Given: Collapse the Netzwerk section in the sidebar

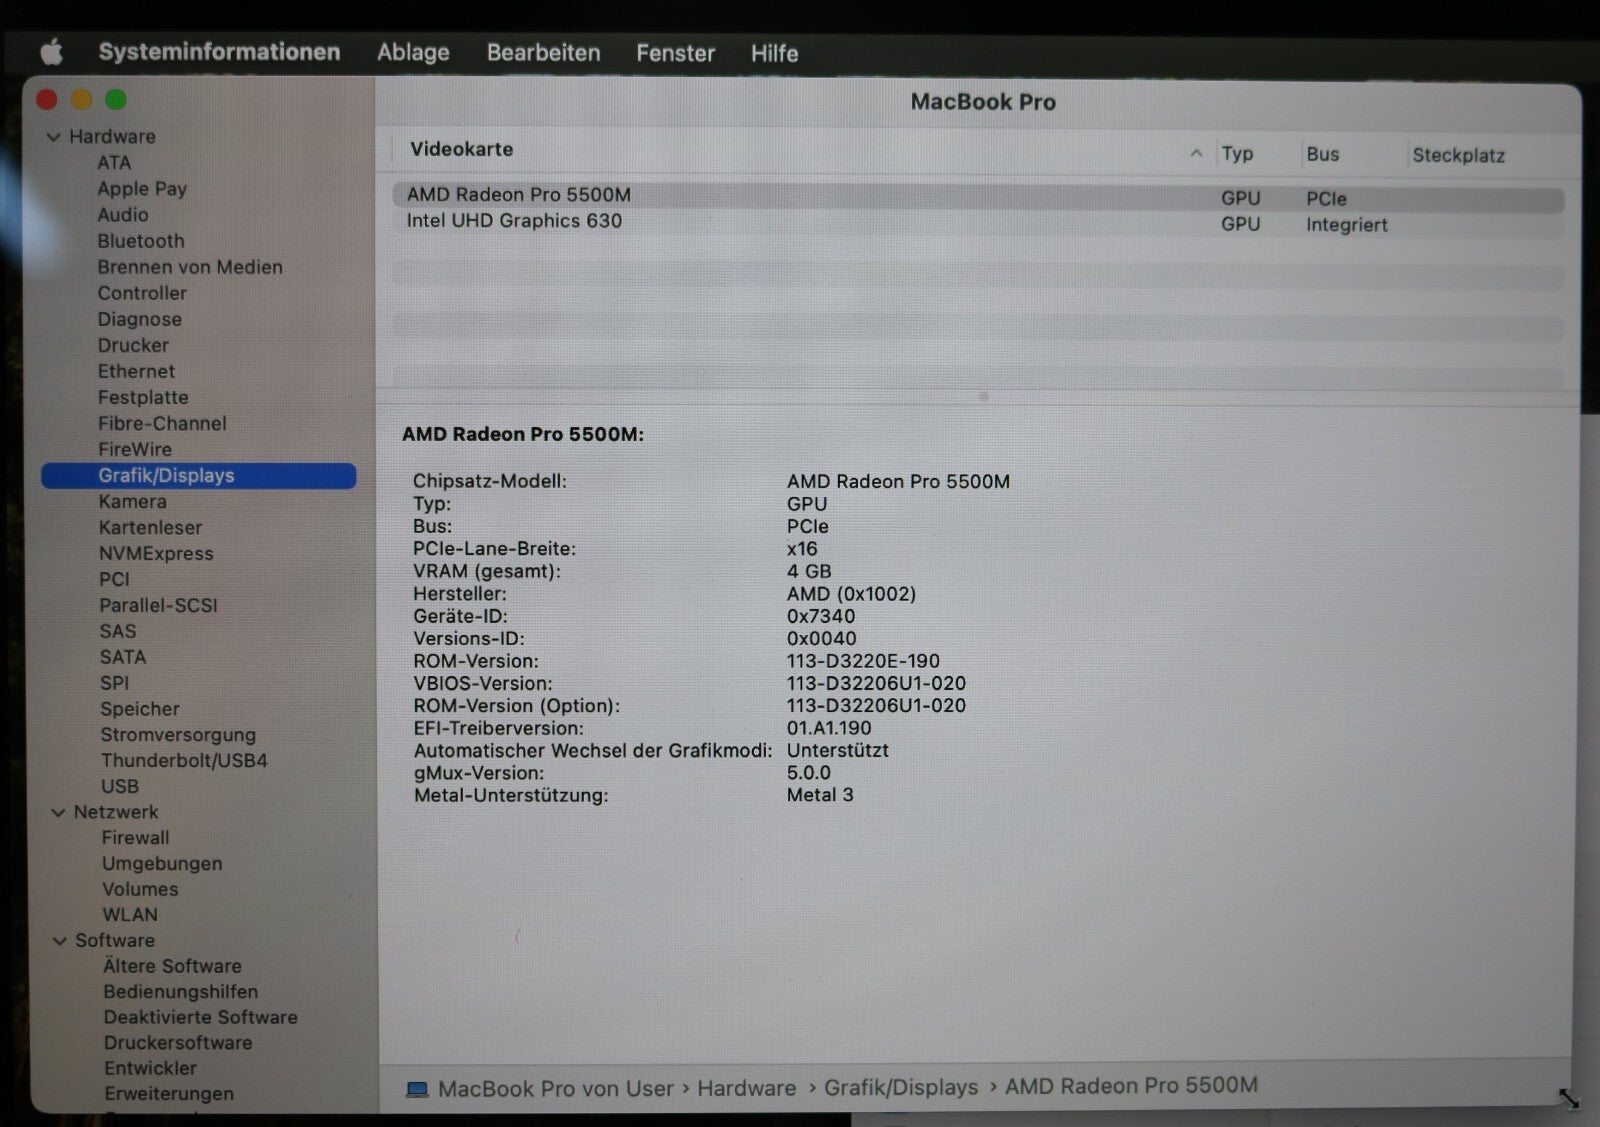Looking at the screenshot, I should (57, 812).
